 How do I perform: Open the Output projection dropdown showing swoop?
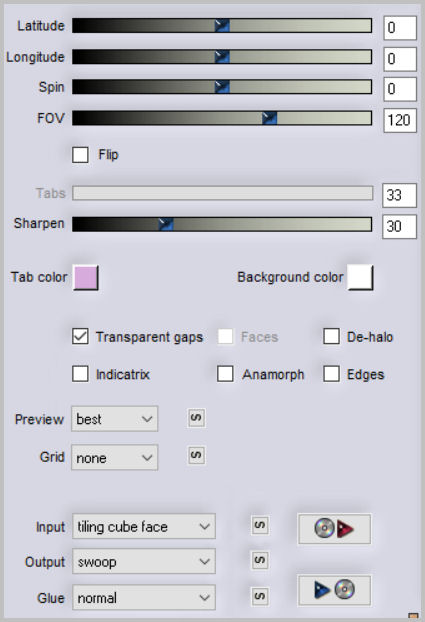(x=144, y=561)
